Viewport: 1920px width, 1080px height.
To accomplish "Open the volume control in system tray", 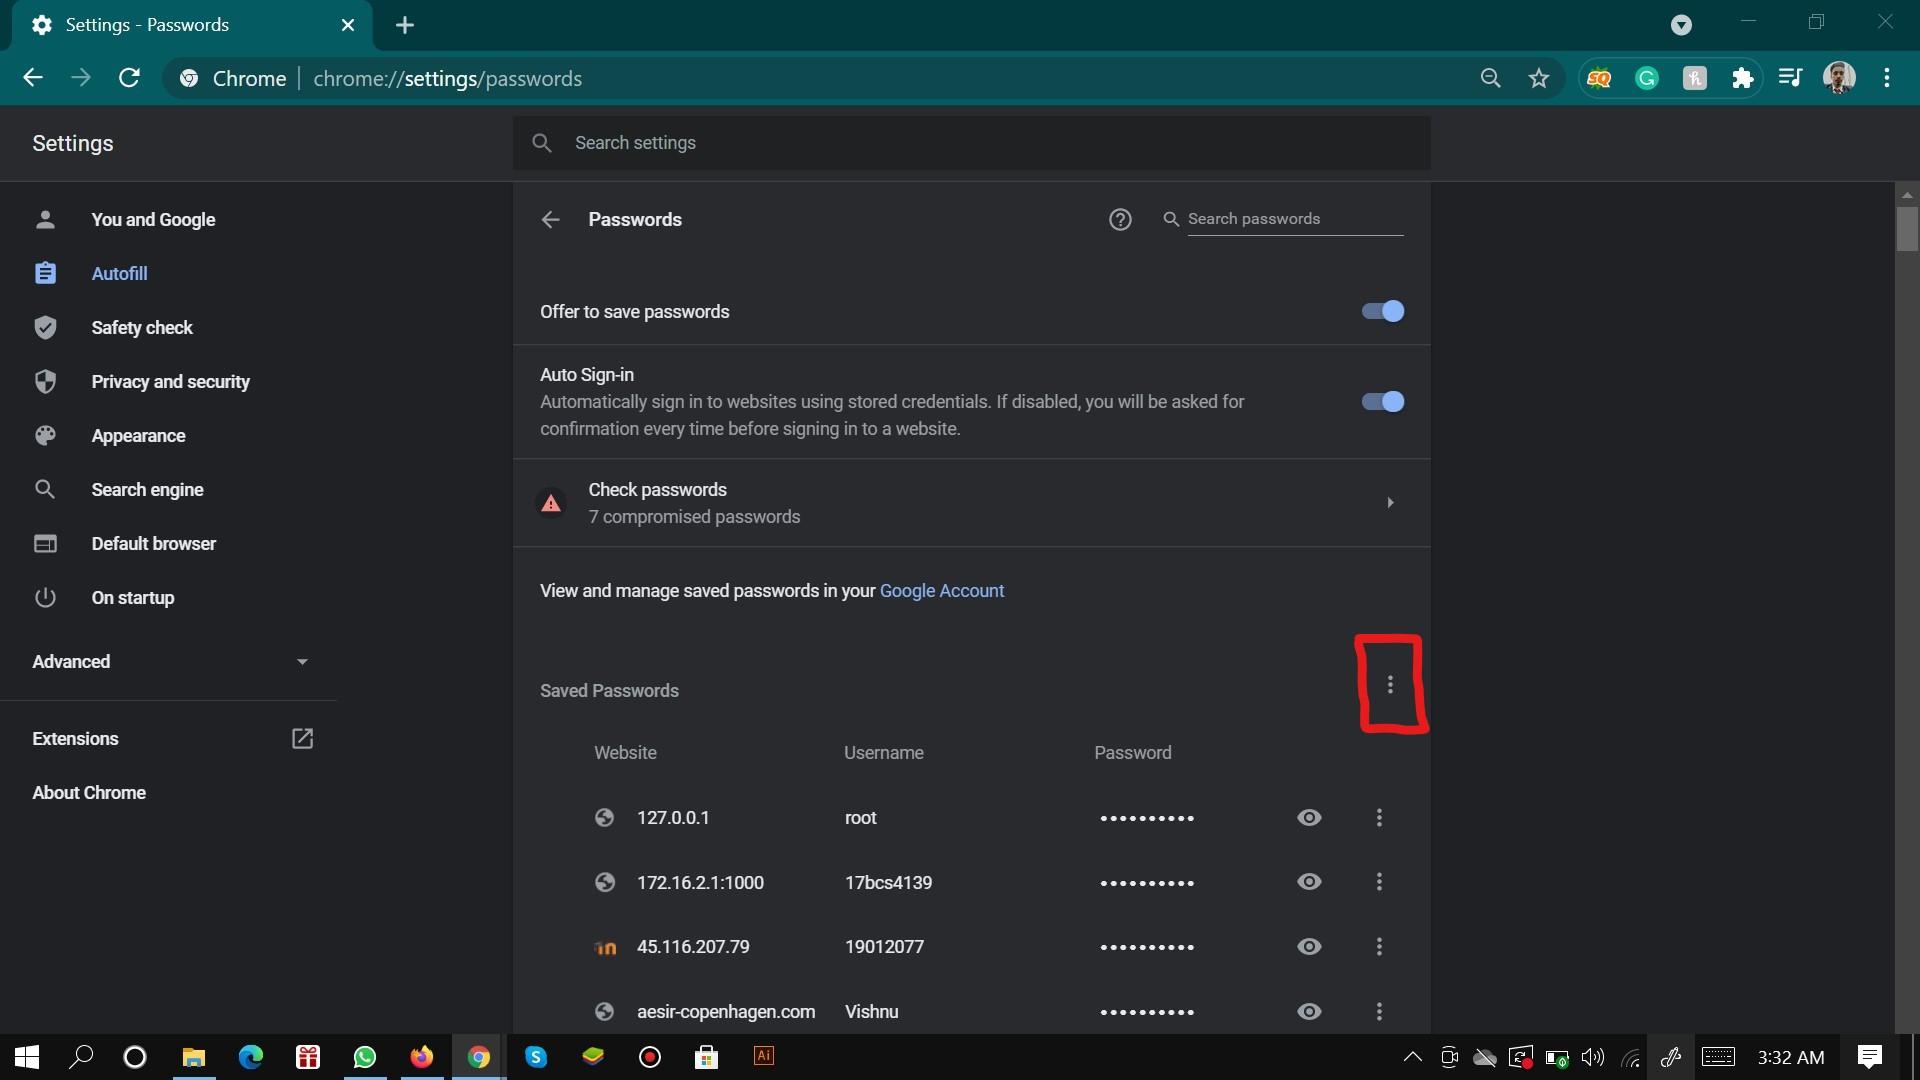I will (1592, 1057).
